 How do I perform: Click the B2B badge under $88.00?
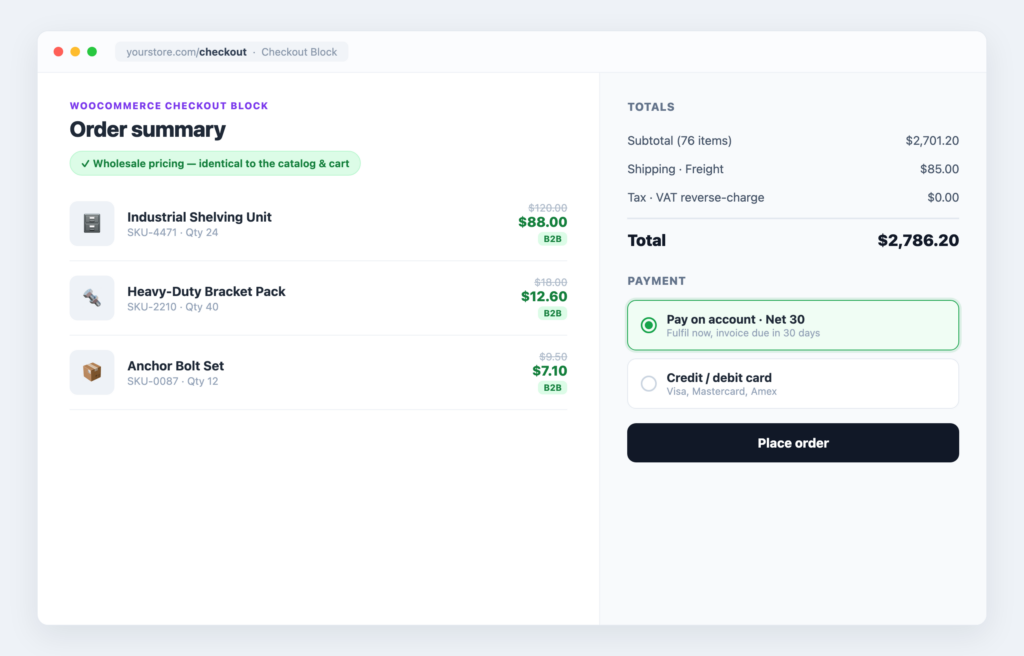tap(552, 239)
